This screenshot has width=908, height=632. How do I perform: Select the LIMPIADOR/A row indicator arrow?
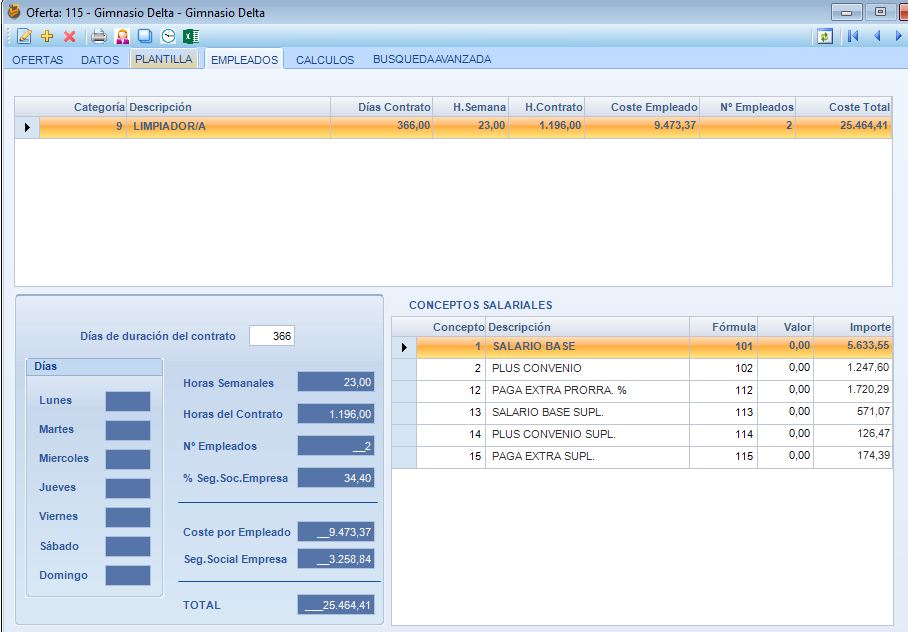coord(27,127)
